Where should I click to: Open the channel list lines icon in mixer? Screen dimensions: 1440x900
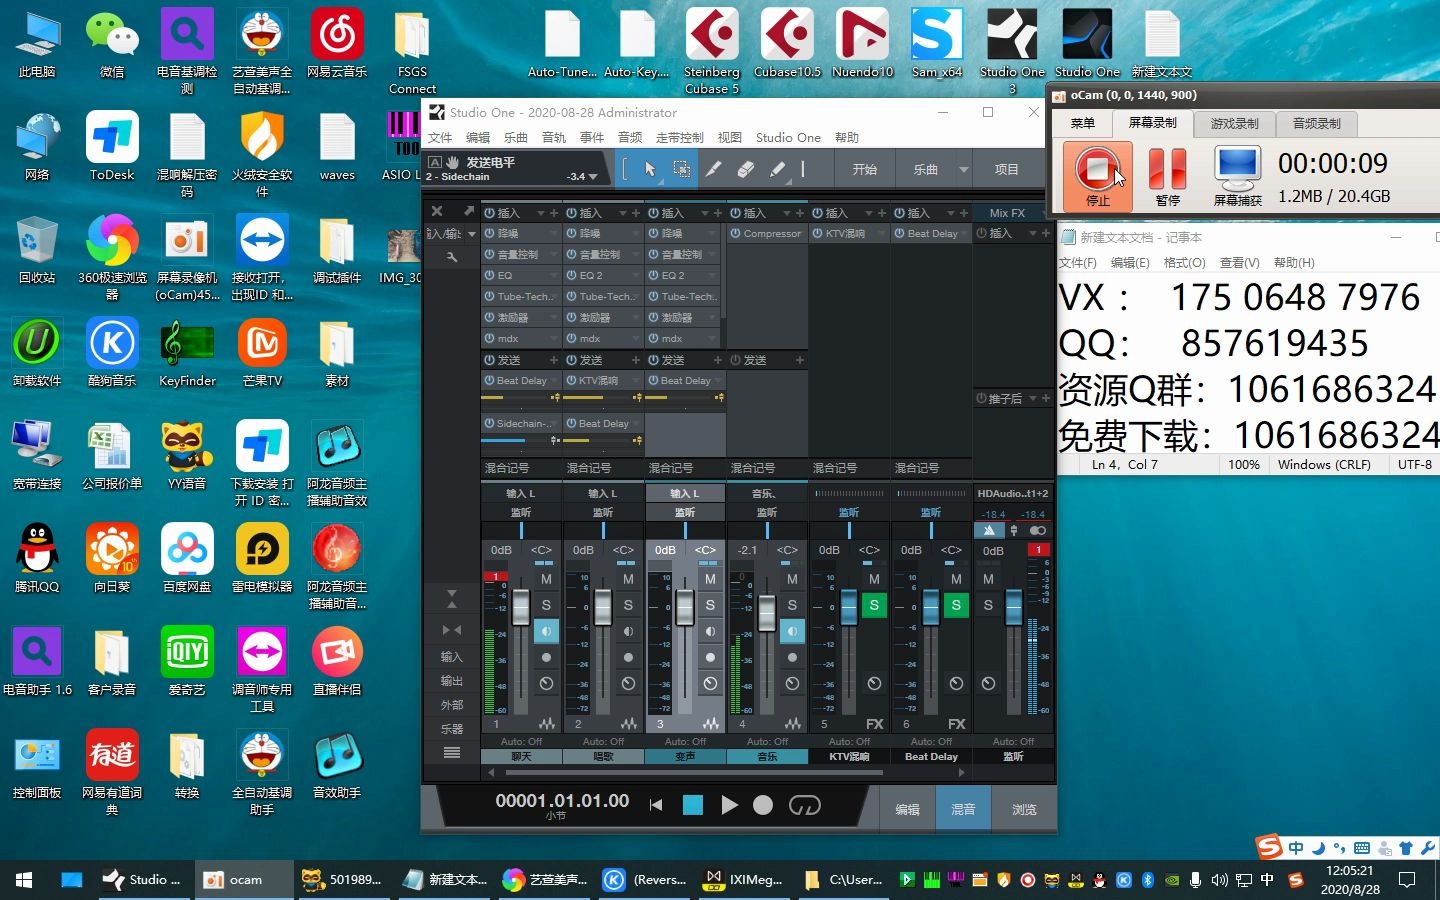(452, 752)
